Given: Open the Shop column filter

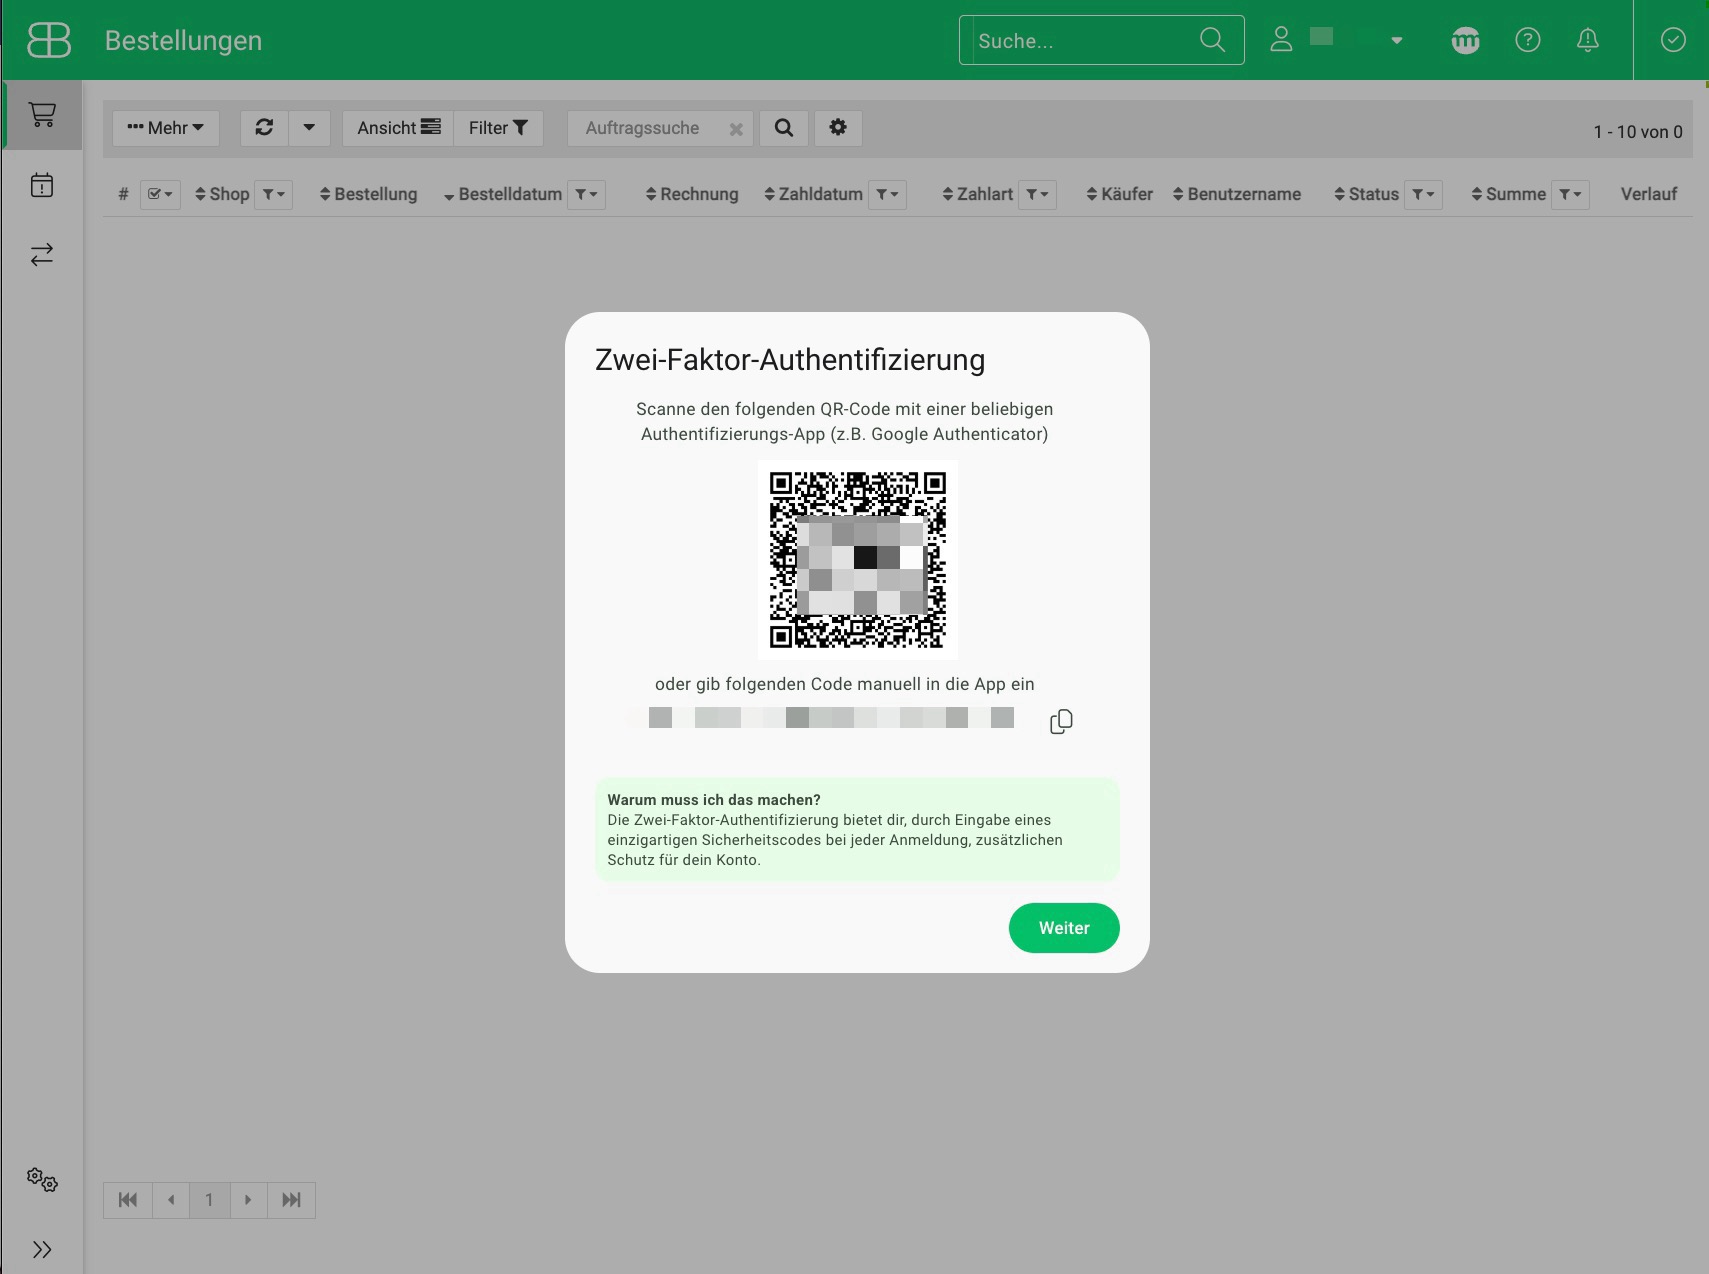Looking at the screenshot, I should pyautogui.click(x=273, y=194).
